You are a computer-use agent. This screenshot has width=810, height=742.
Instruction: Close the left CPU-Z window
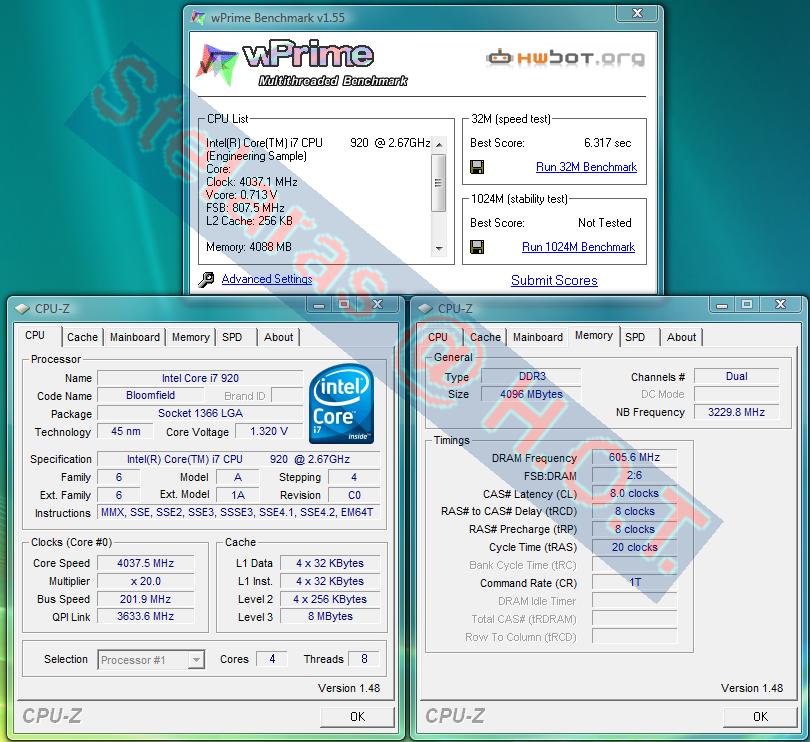point(378,305)
